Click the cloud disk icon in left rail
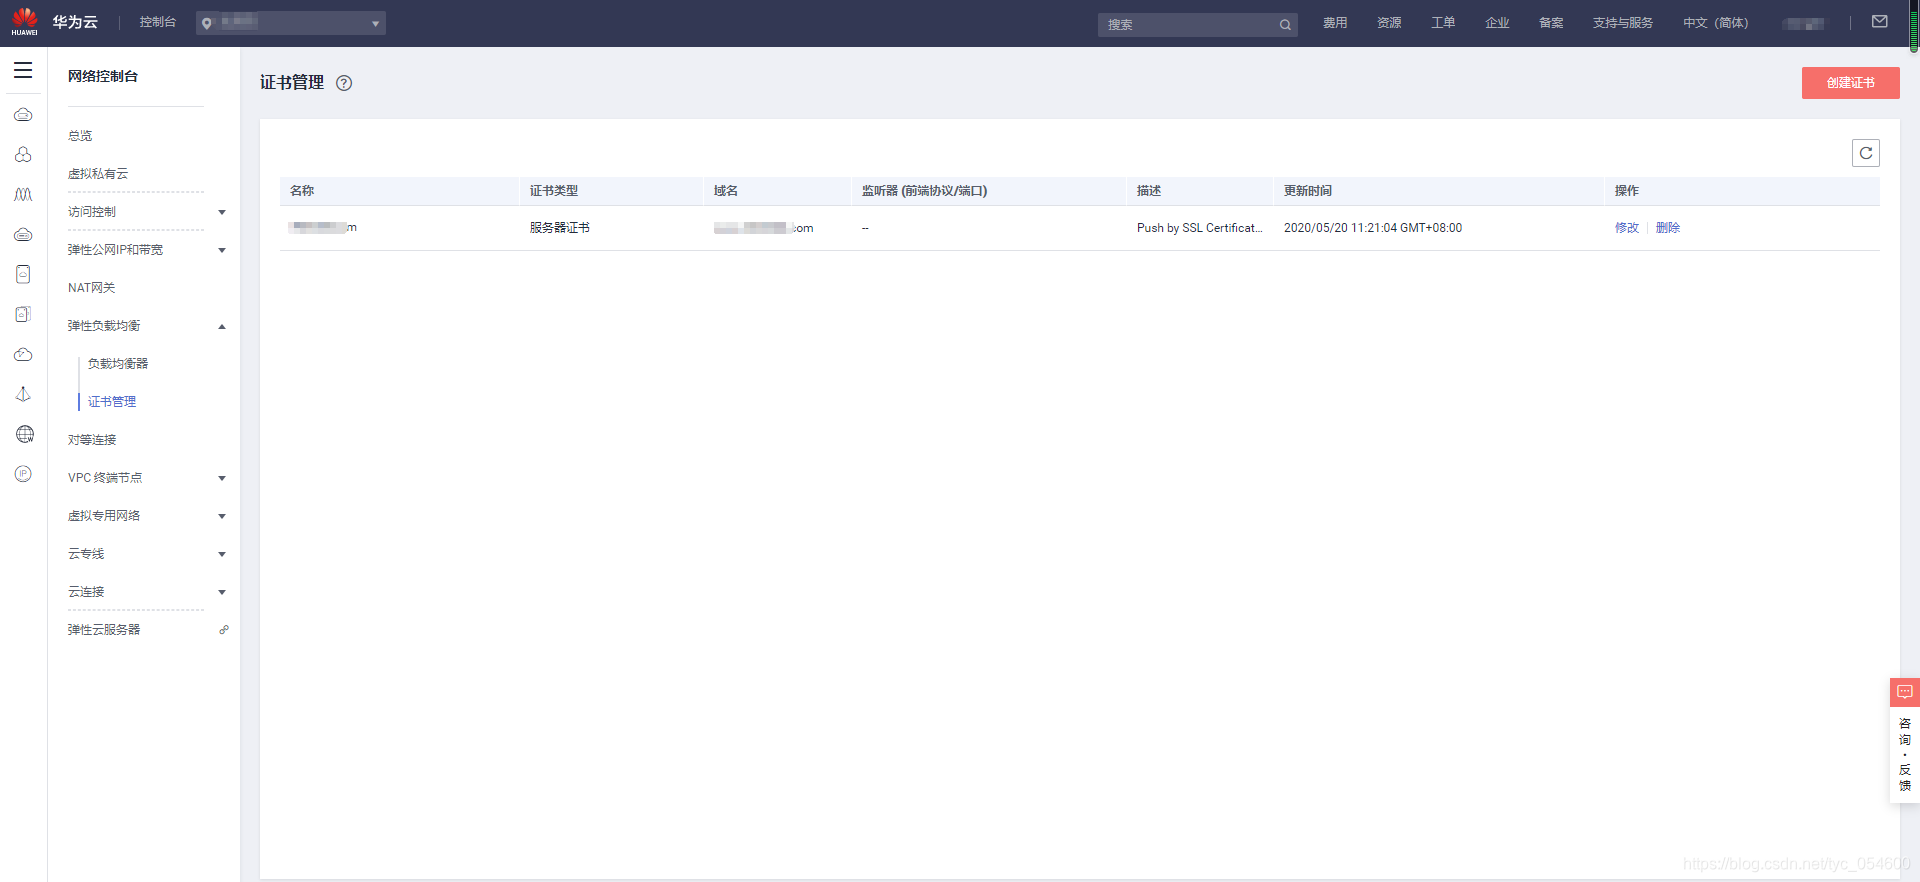The image size is (1920, 882). click(x=23, y=235)
